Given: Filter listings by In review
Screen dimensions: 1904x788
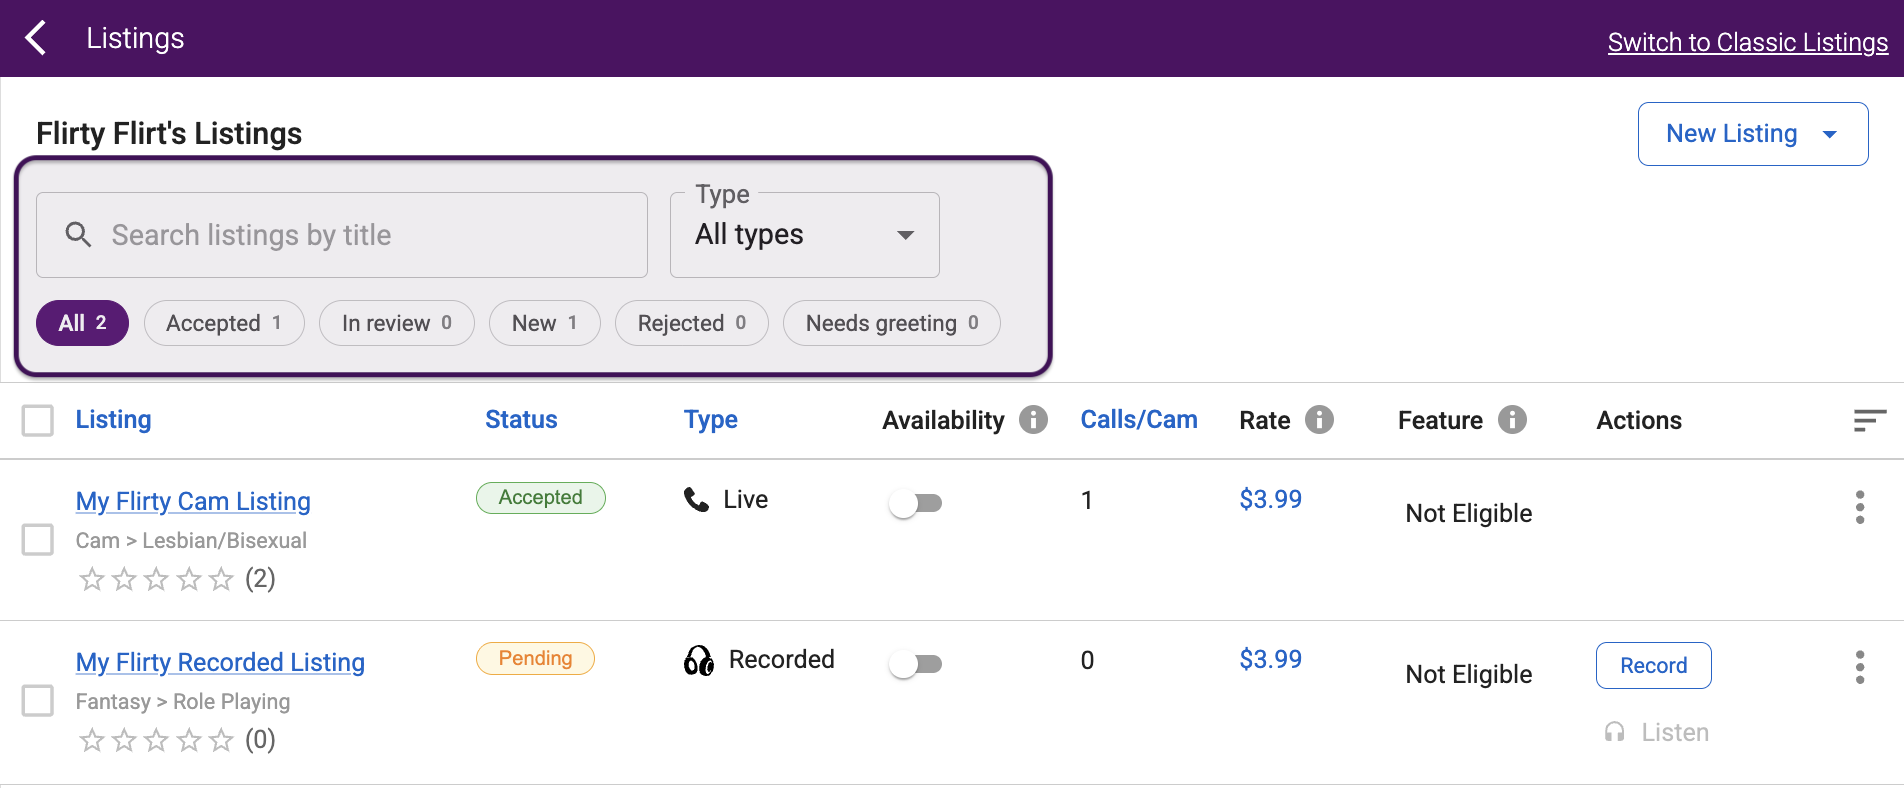Looking at the screenshot, I should tap(397, 323).
